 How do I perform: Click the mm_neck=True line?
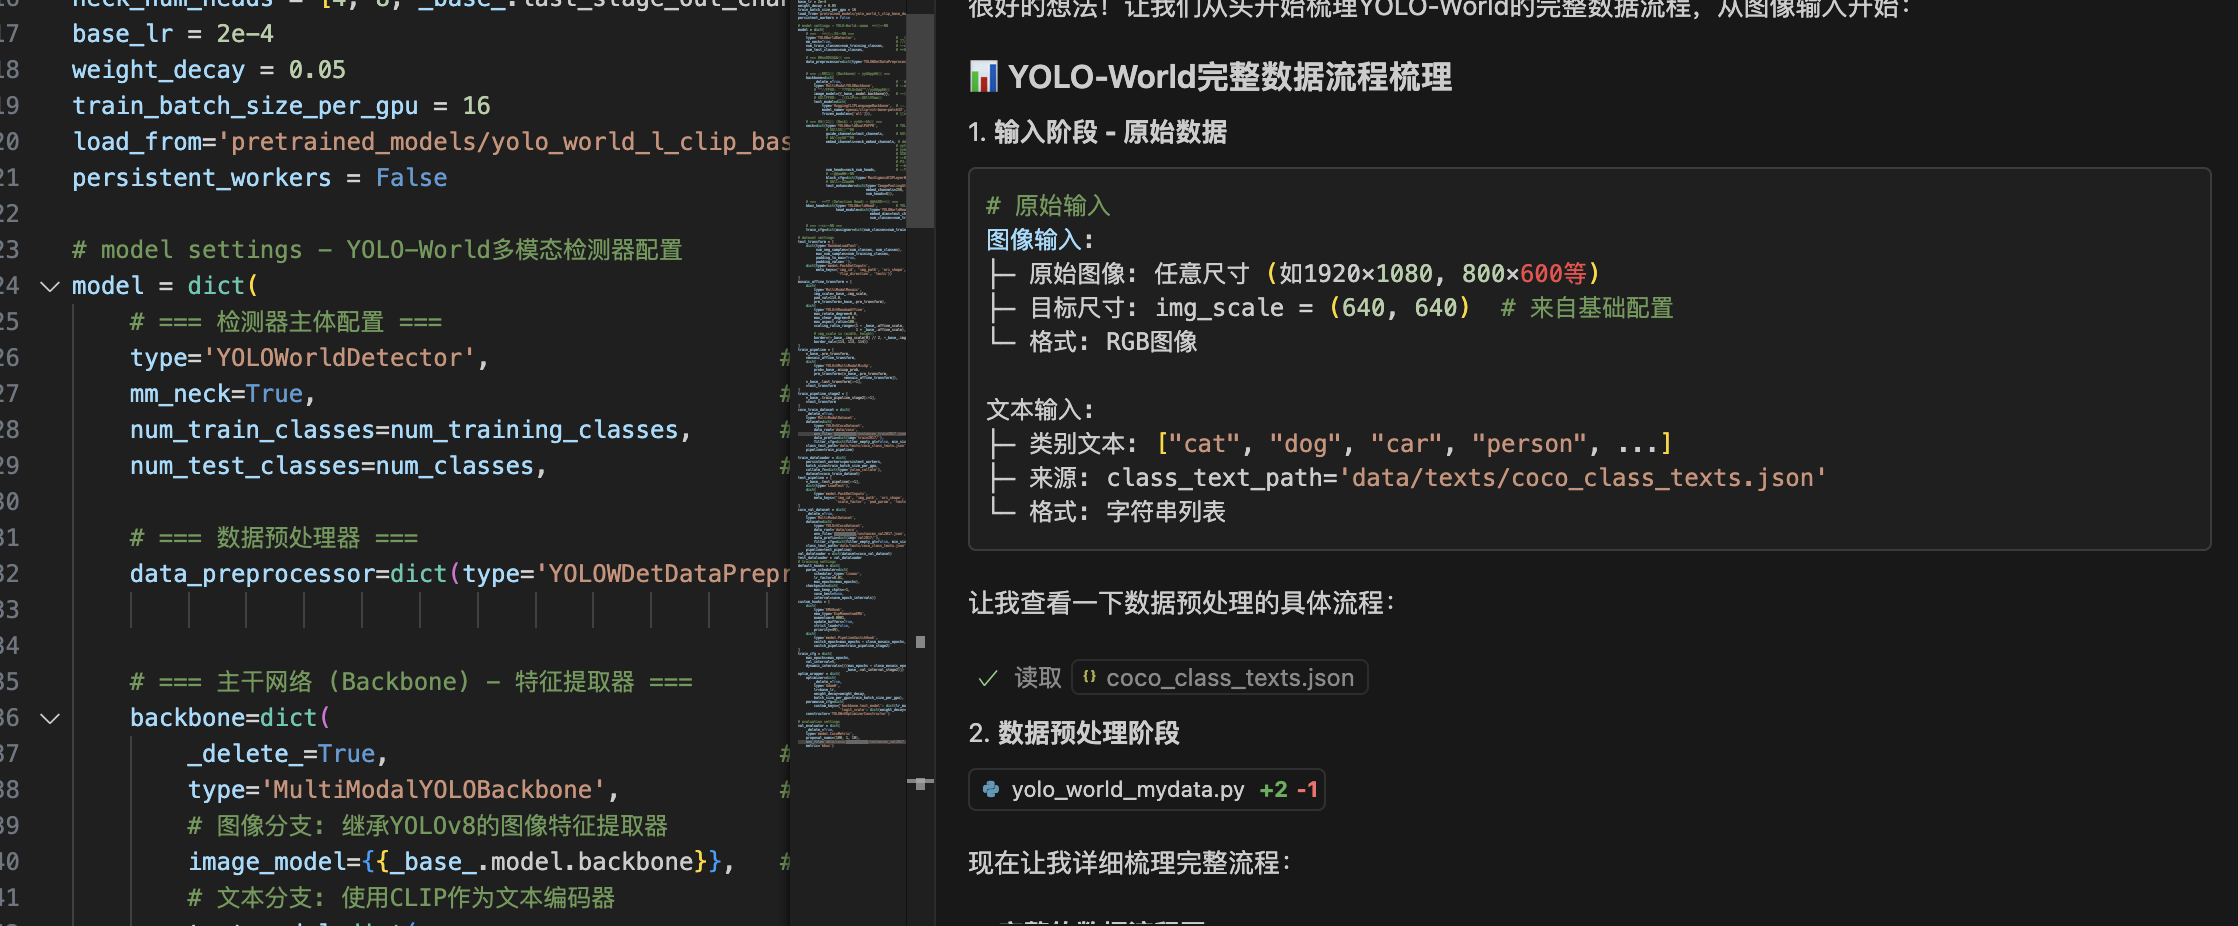pyautogui.click(x=222, y=394)
